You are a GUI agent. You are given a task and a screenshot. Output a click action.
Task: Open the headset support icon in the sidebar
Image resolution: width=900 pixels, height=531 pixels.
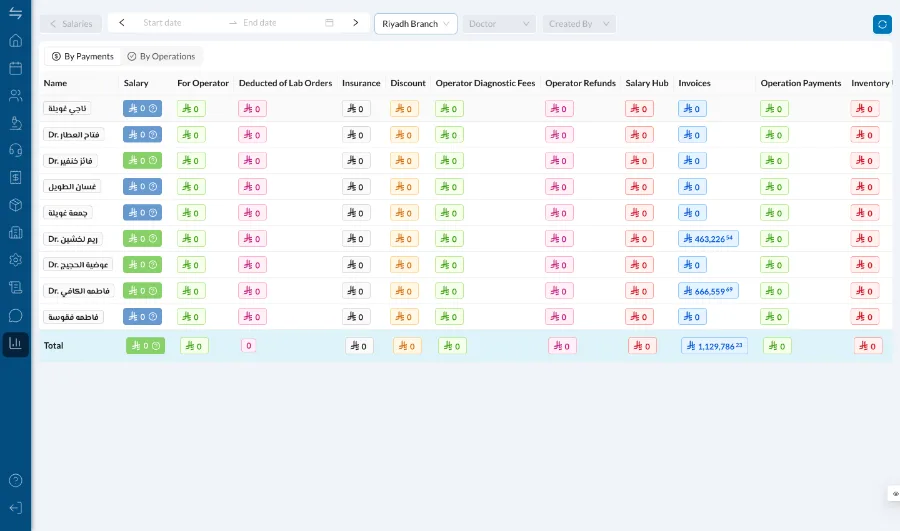click(x=15, y=150)
